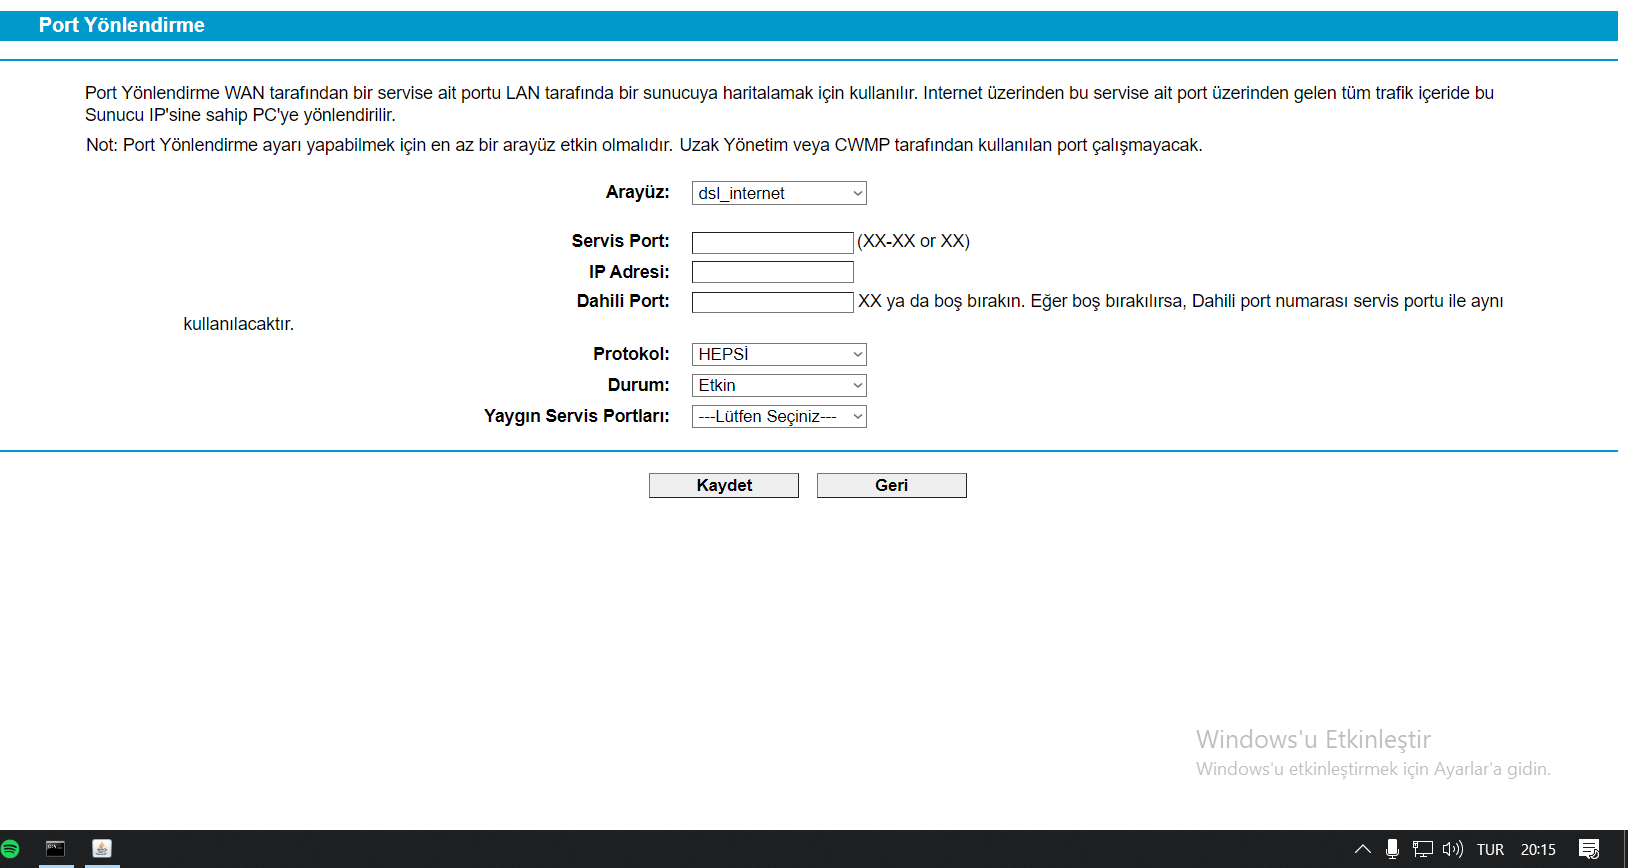
Task: Open the clock showing 20:15
Action: pyautogui.click(x=1538, y=849)
